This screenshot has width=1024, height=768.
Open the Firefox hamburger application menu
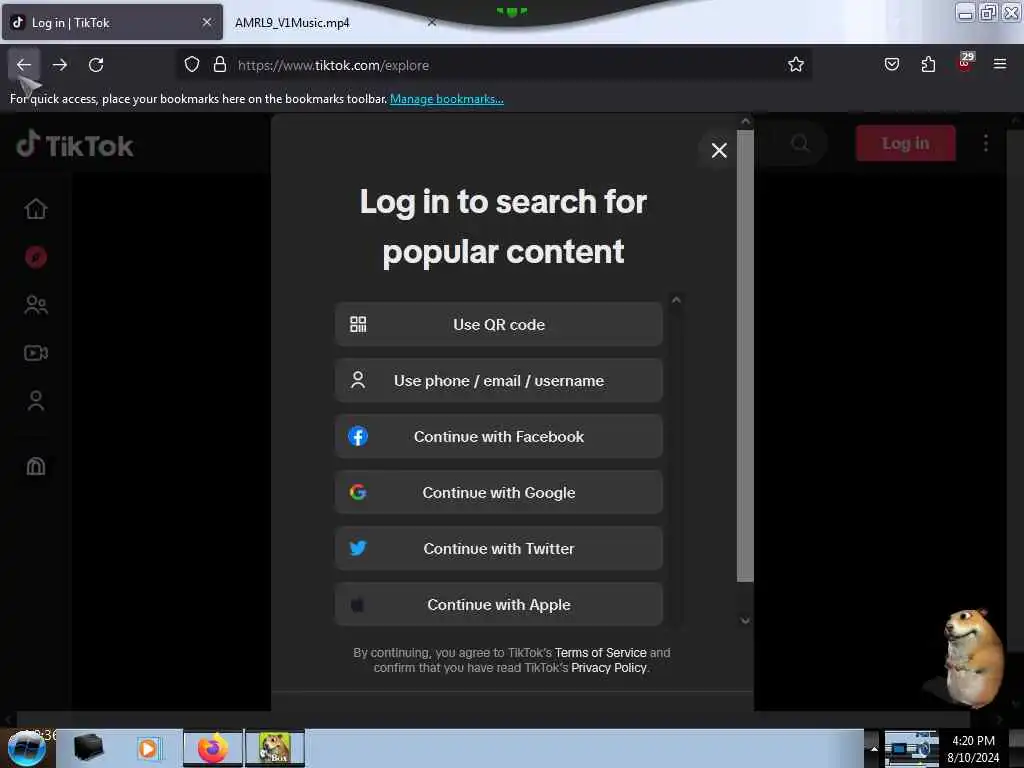click(999, 64)
